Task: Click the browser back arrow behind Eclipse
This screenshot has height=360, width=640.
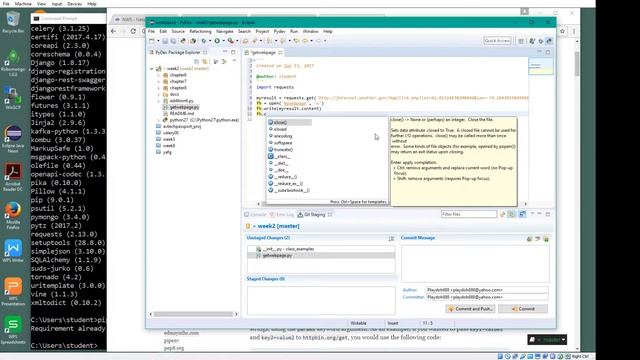Action: (113, 31)
